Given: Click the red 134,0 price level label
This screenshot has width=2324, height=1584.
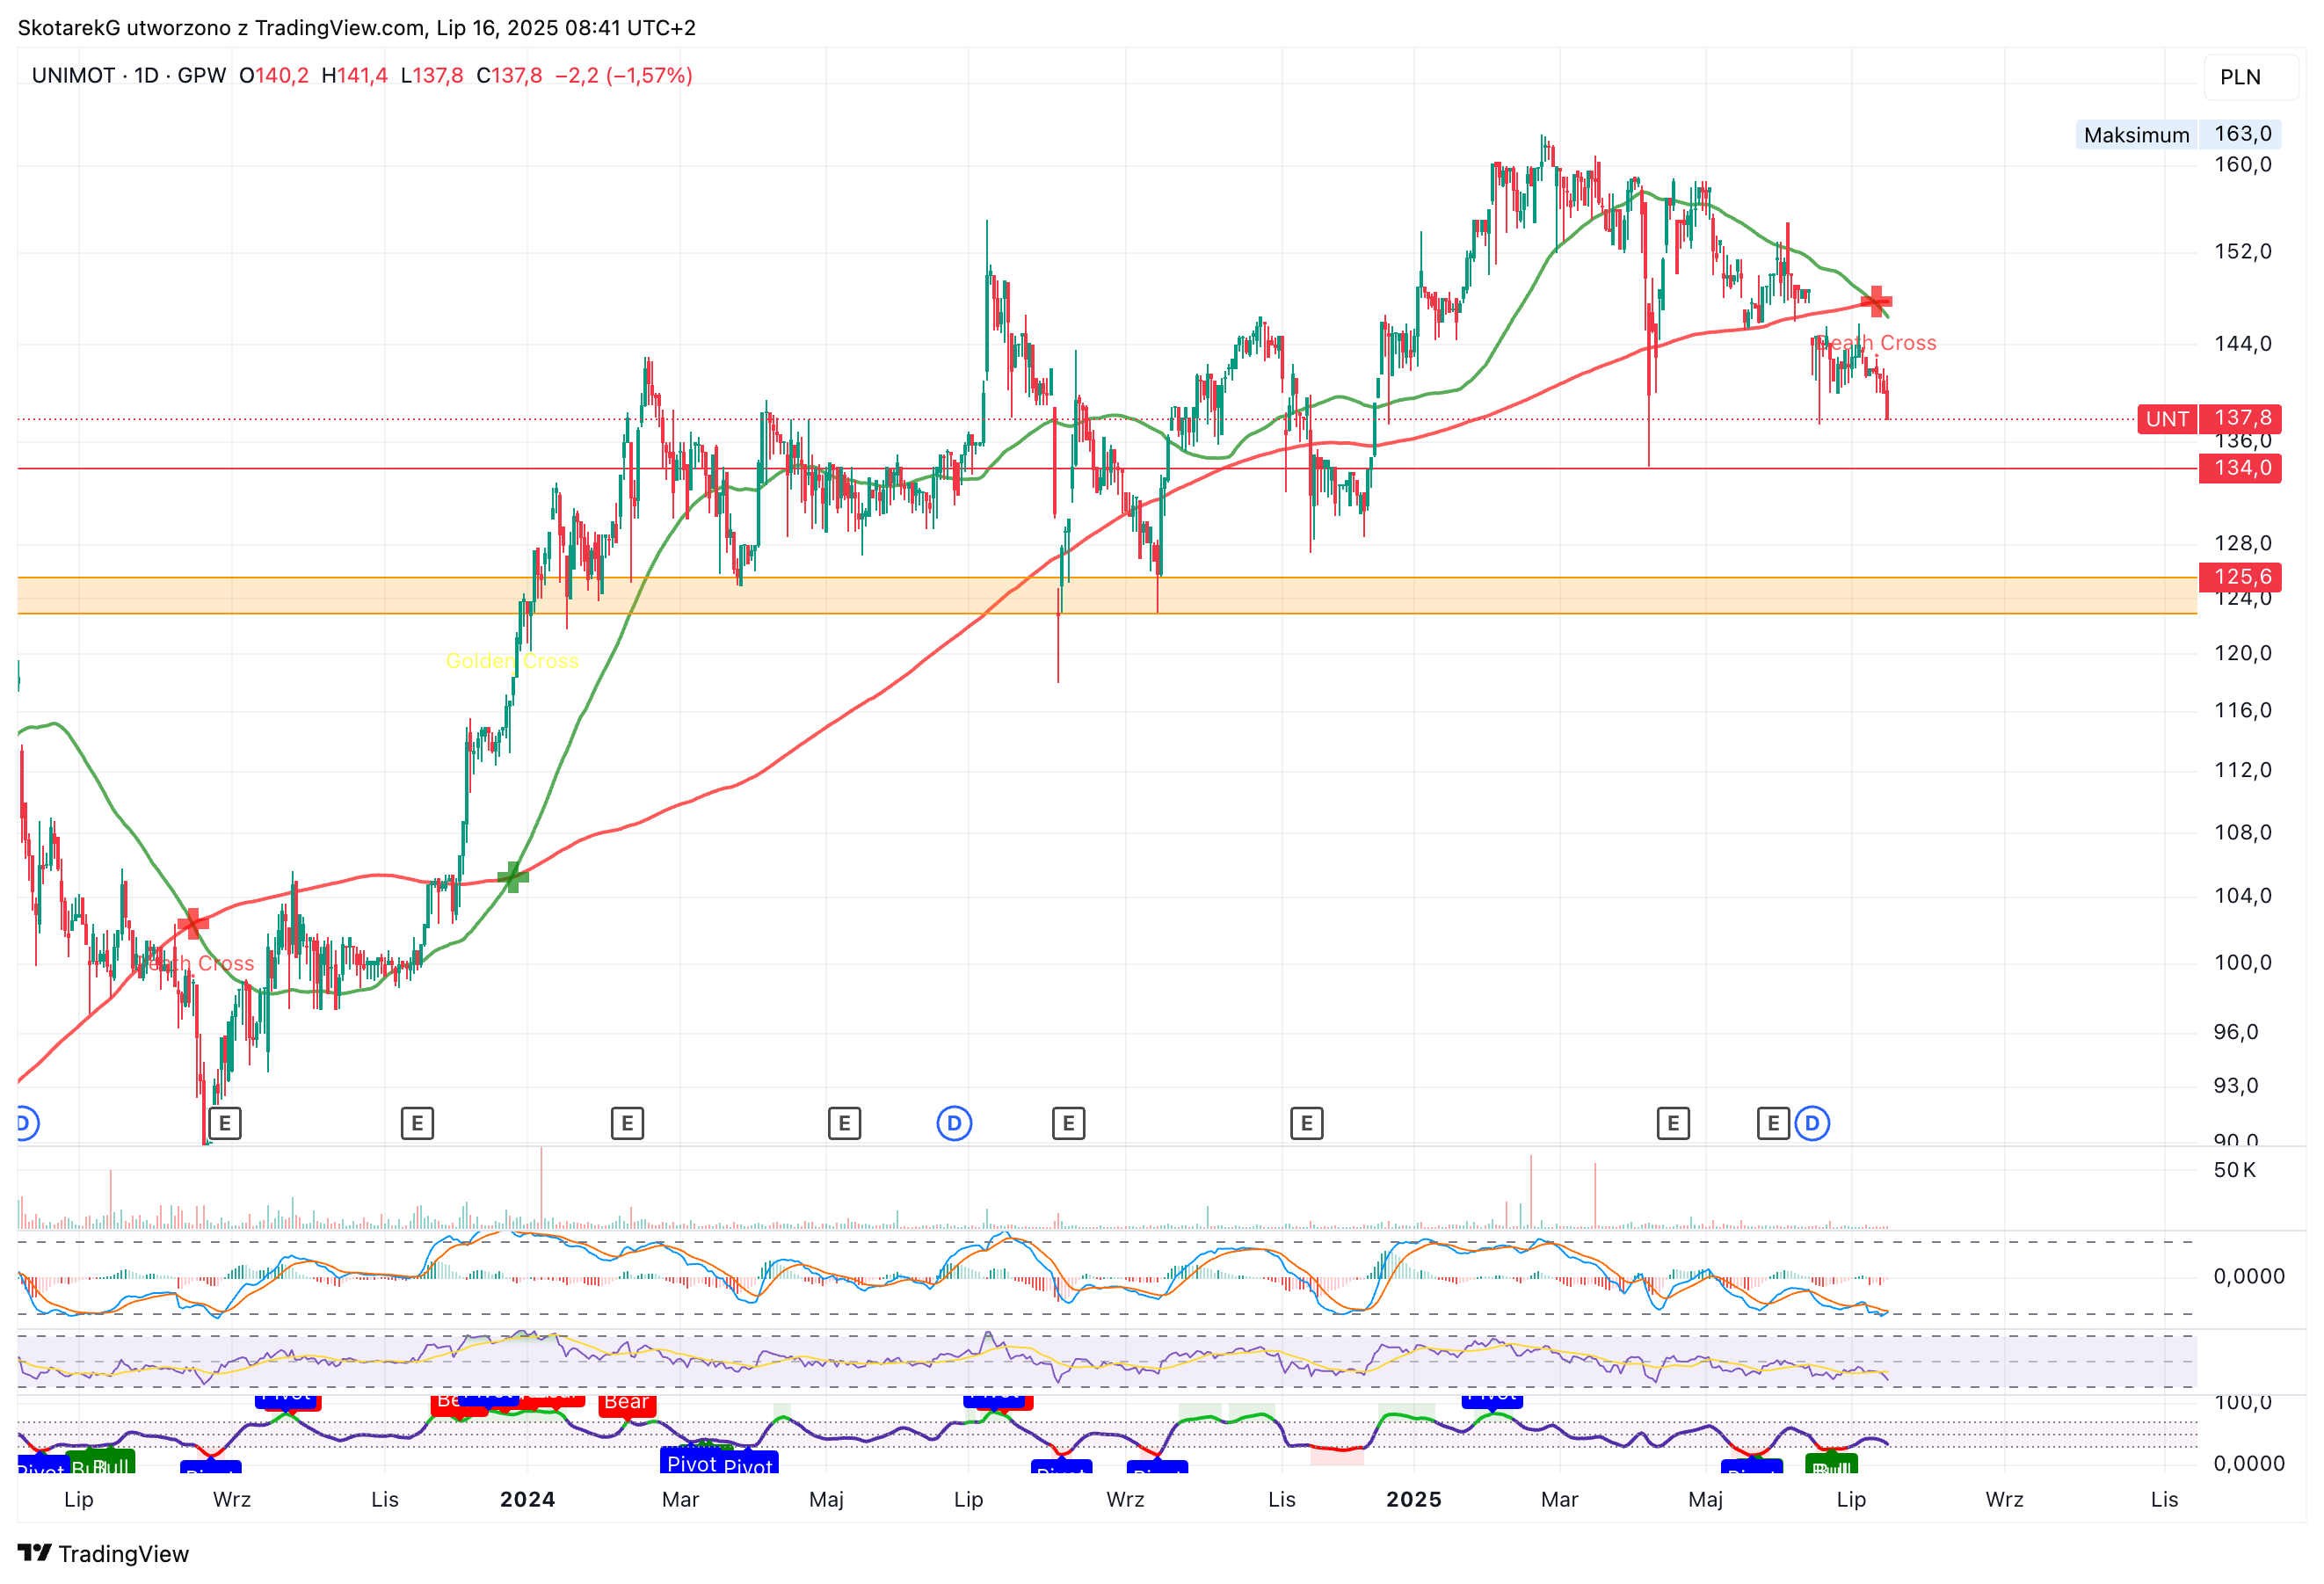Looking at the screenshot, I should (x=2240, y=468).
